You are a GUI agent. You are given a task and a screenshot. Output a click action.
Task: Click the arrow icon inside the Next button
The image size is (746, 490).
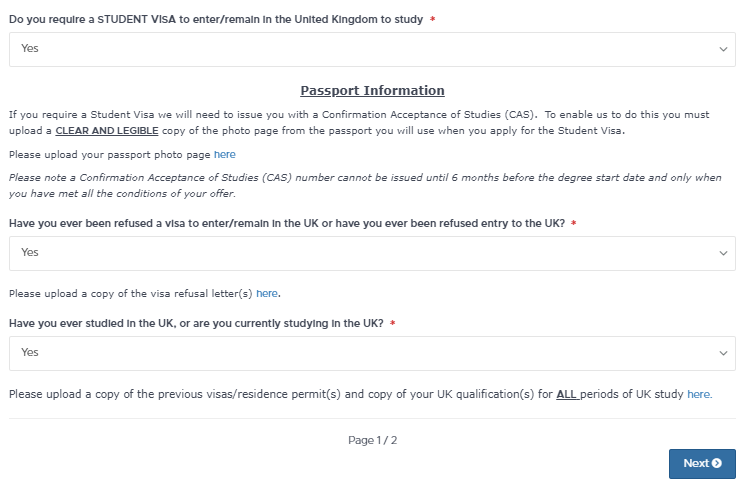[717, 464]
